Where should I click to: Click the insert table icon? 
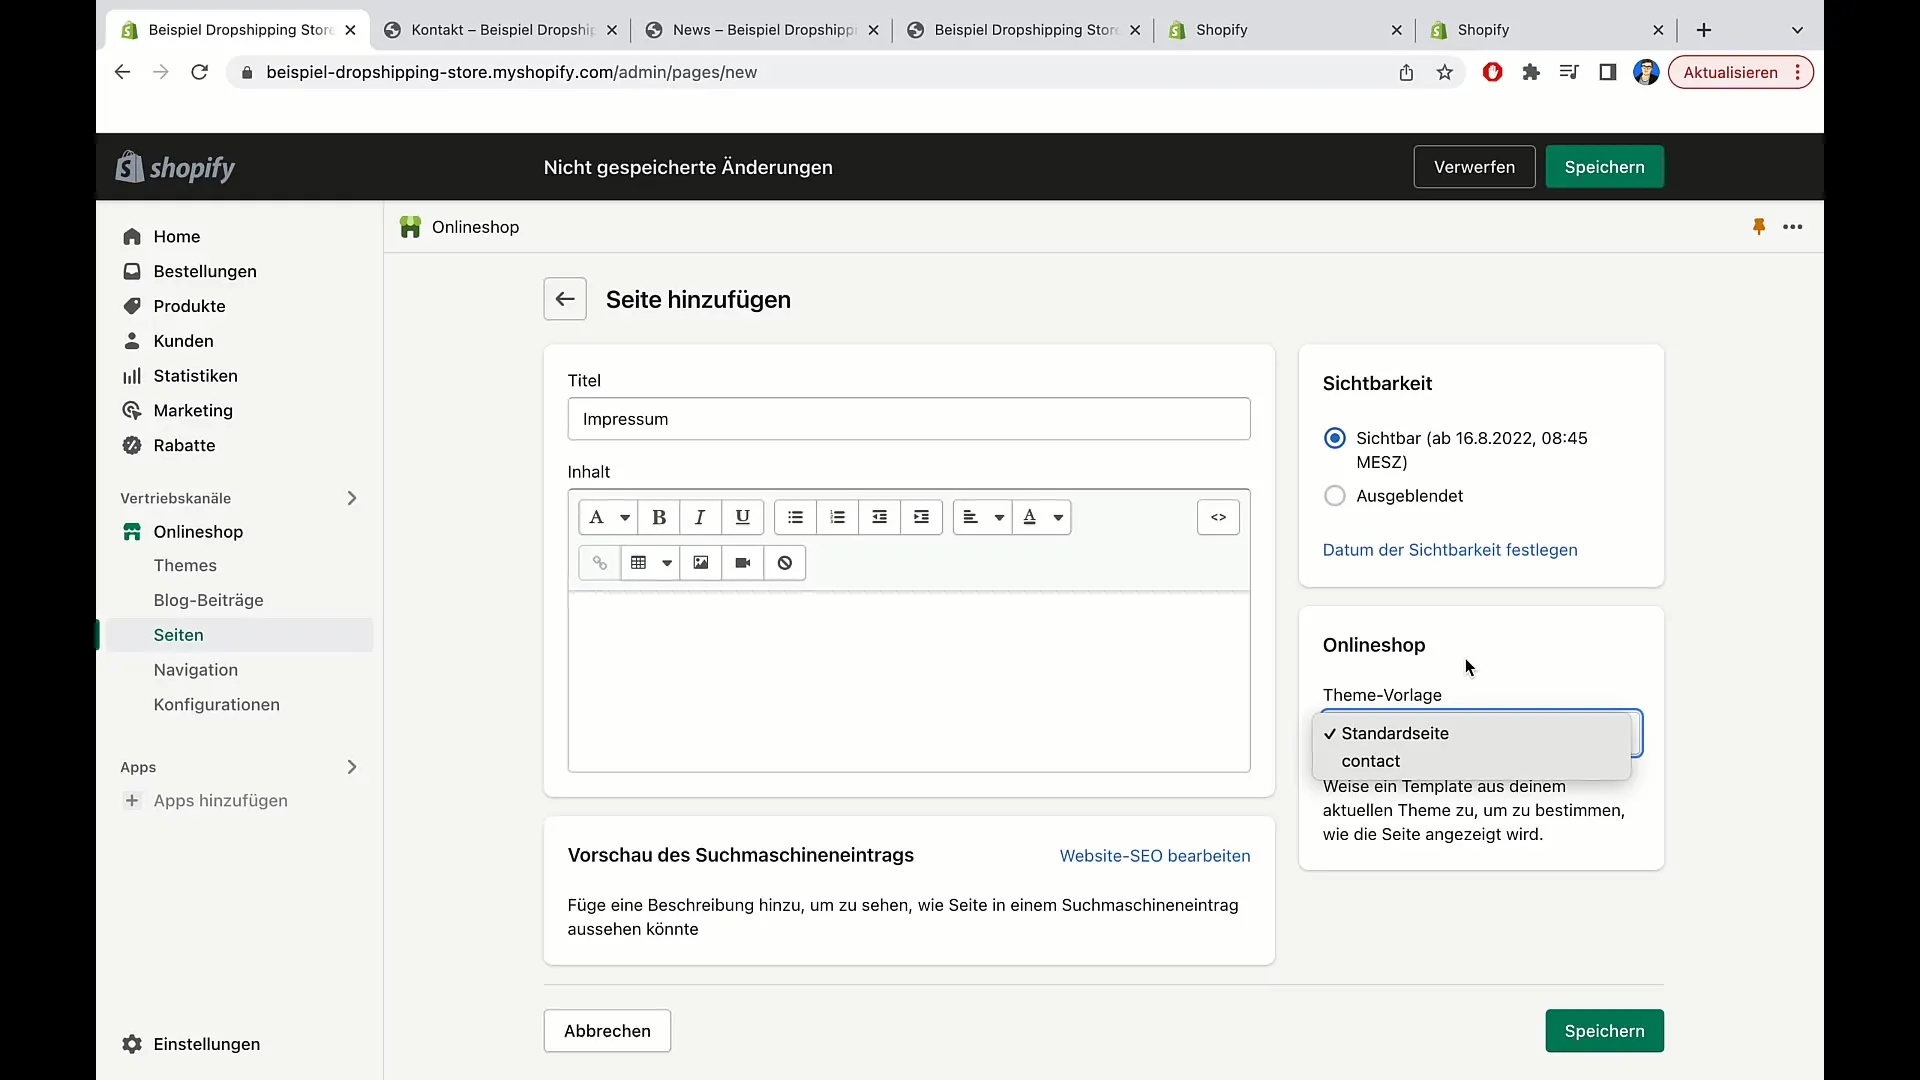tap(638, 563)
